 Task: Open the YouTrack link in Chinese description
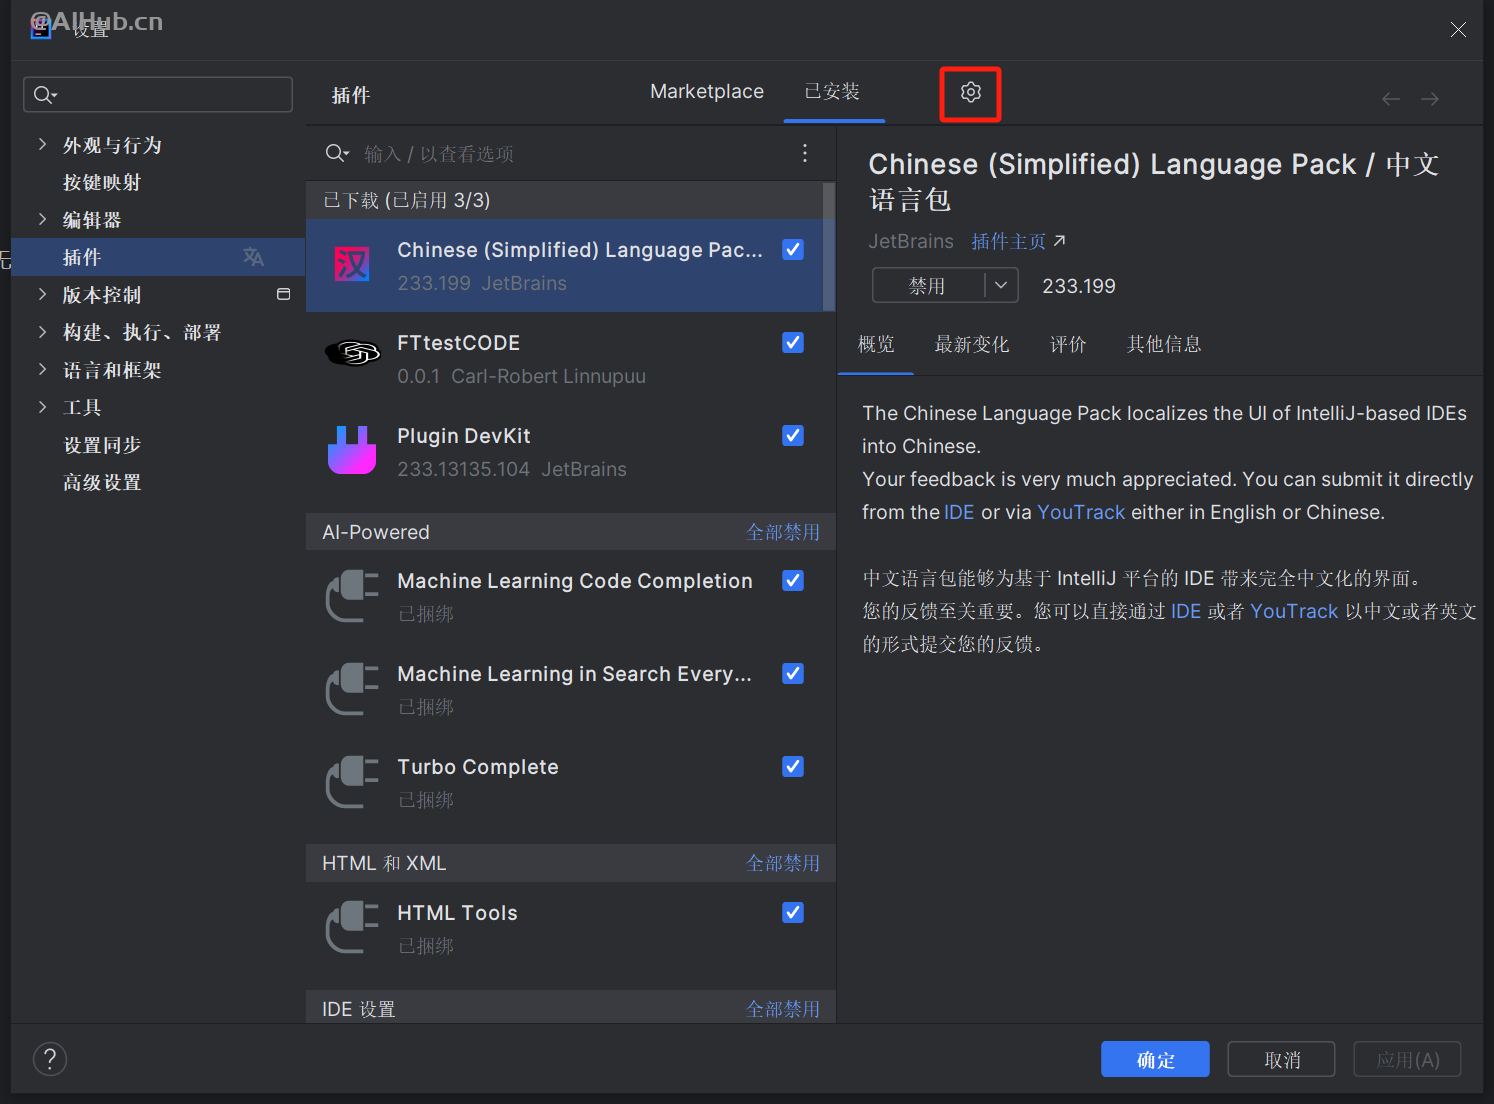[1294, 611]
